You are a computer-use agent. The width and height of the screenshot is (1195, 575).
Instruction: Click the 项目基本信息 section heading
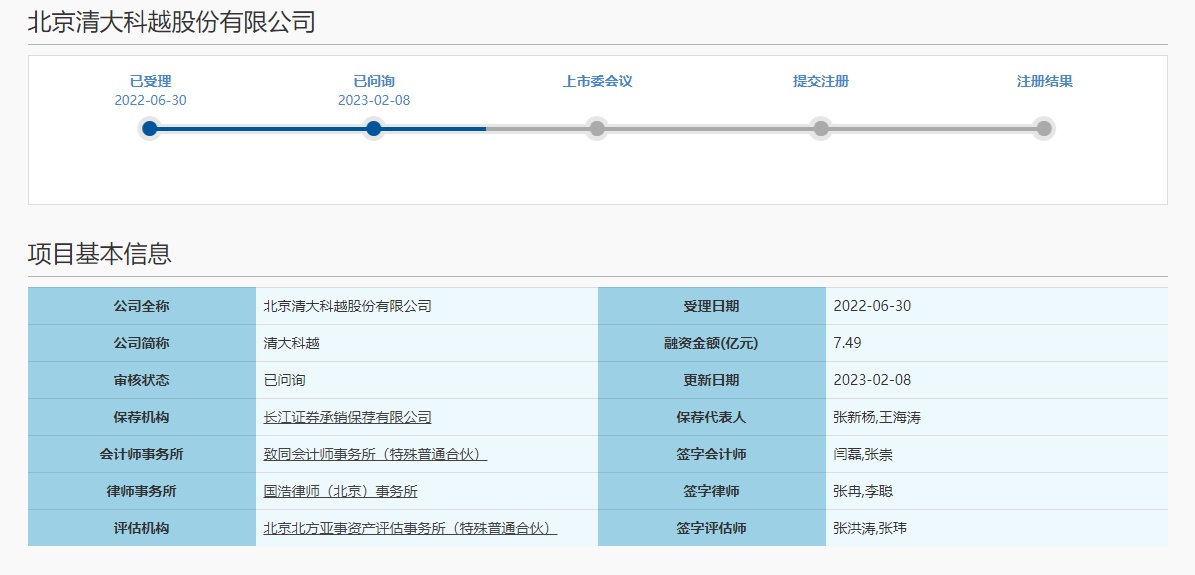(100, 254)
